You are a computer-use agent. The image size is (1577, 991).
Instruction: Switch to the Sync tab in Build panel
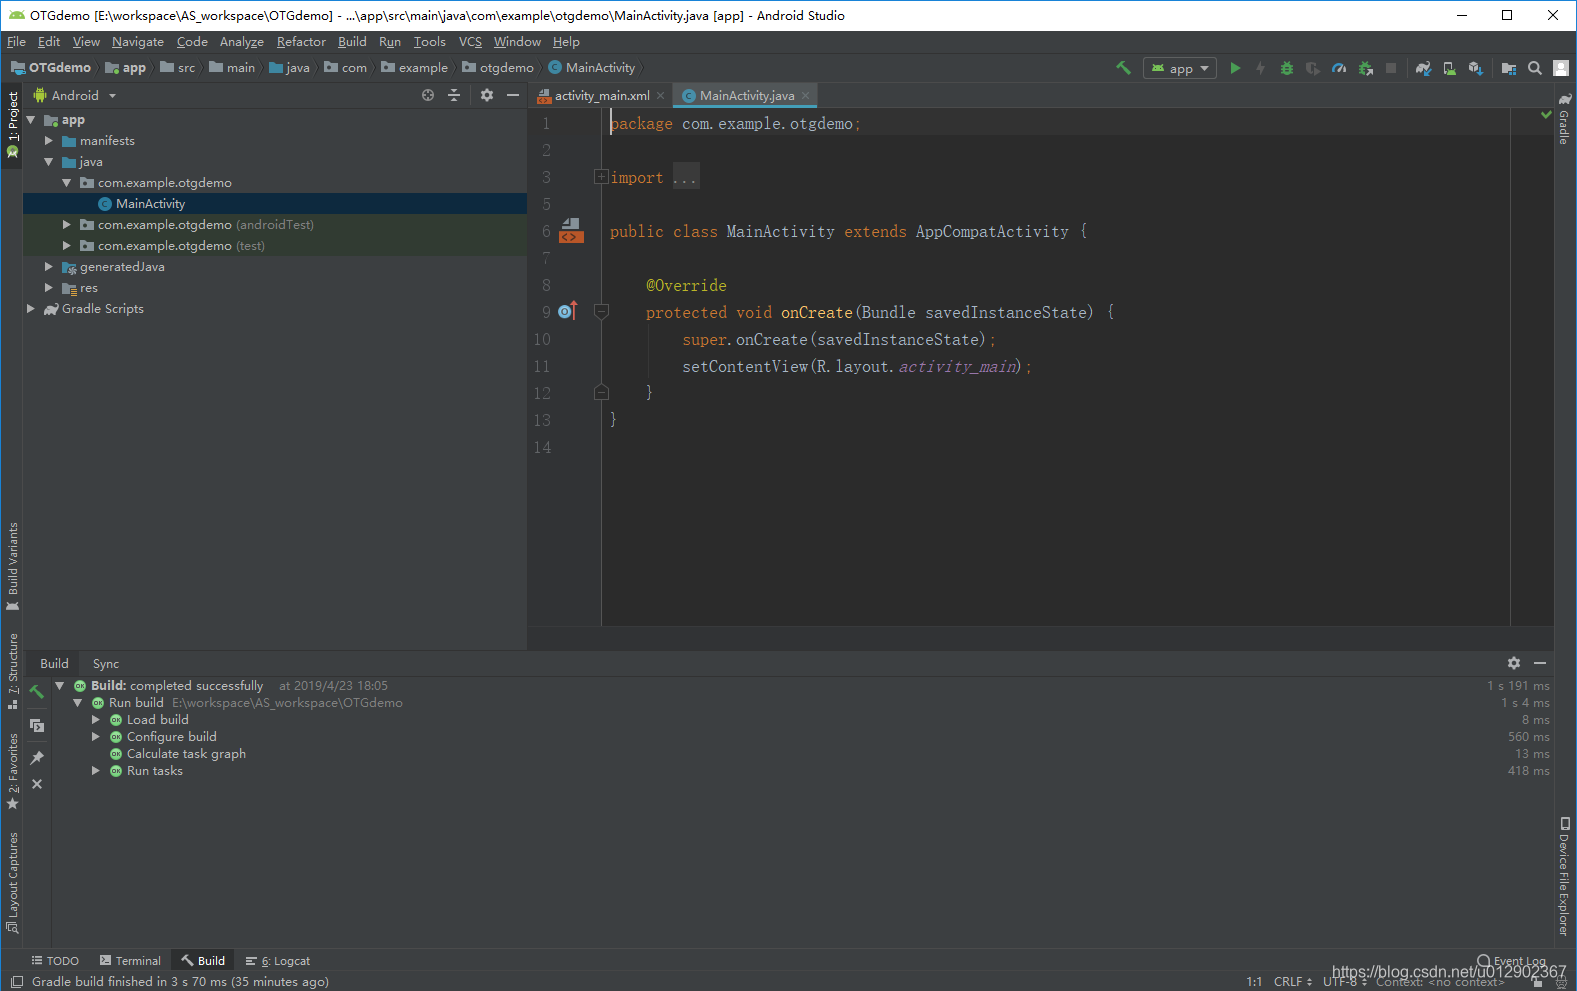(x=106, y=664)
